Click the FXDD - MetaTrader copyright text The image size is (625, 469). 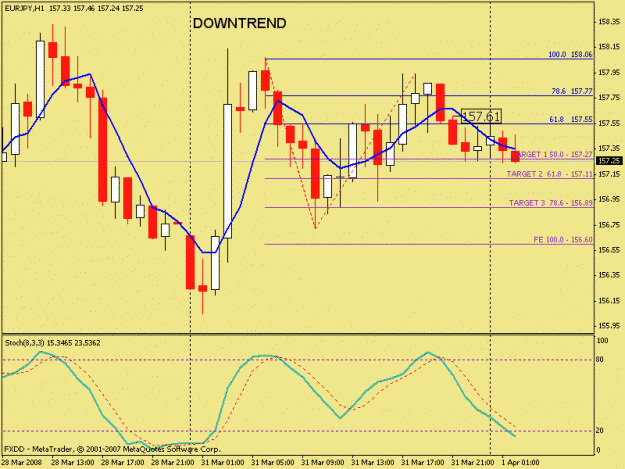click(112, 449)
